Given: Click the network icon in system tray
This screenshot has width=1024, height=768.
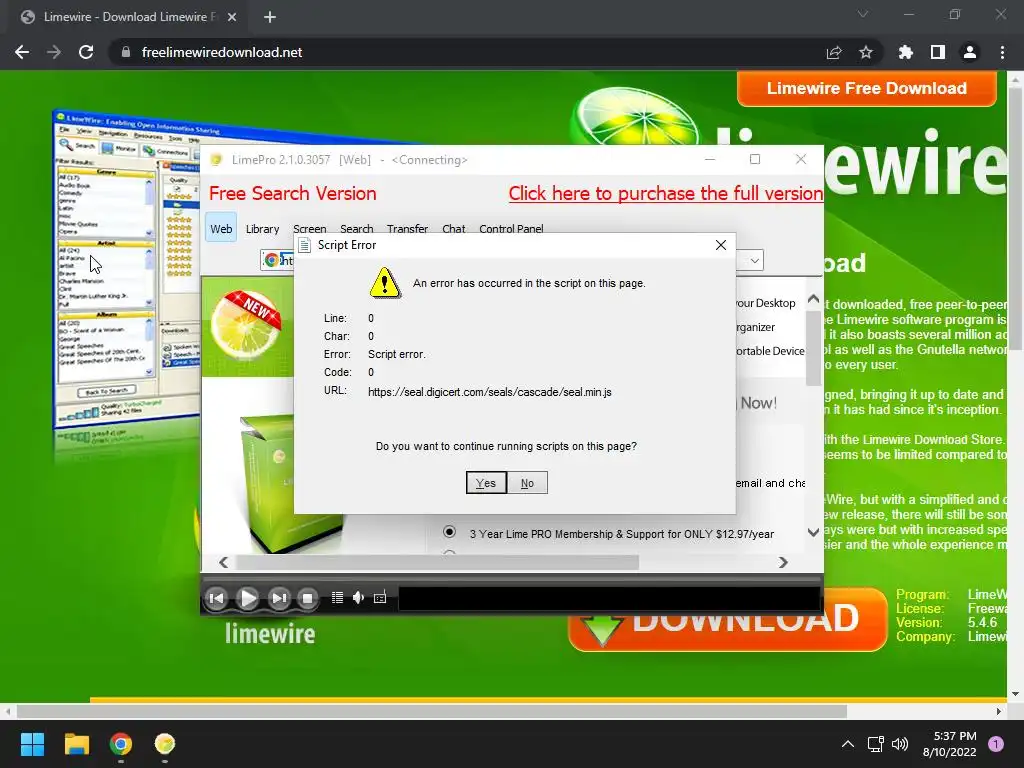Looking at the screenshot, I should click(x=875, y=744).
